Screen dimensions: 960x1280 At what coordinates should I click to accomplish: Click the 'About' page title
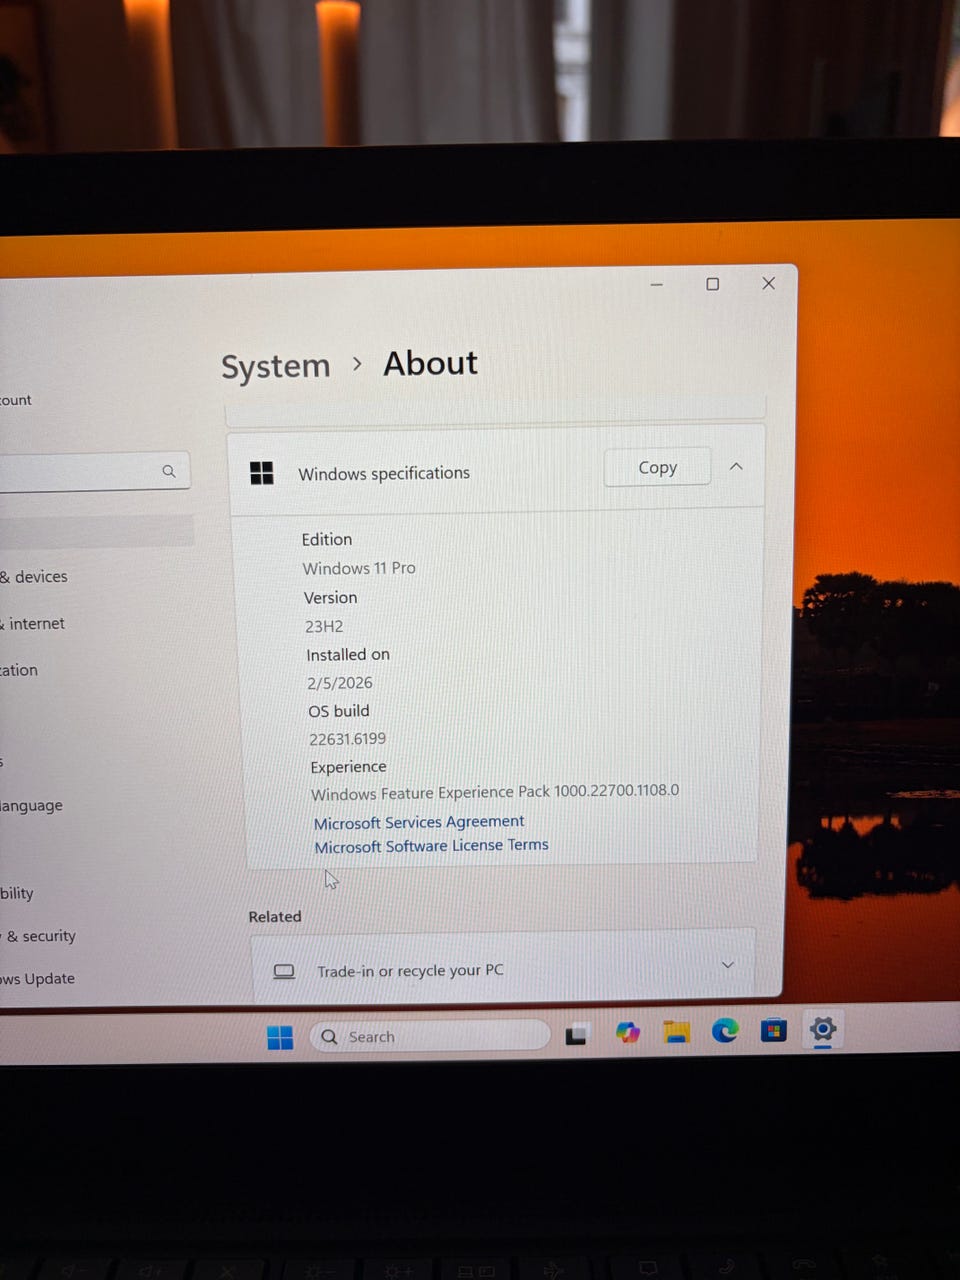tap(431, 363)
